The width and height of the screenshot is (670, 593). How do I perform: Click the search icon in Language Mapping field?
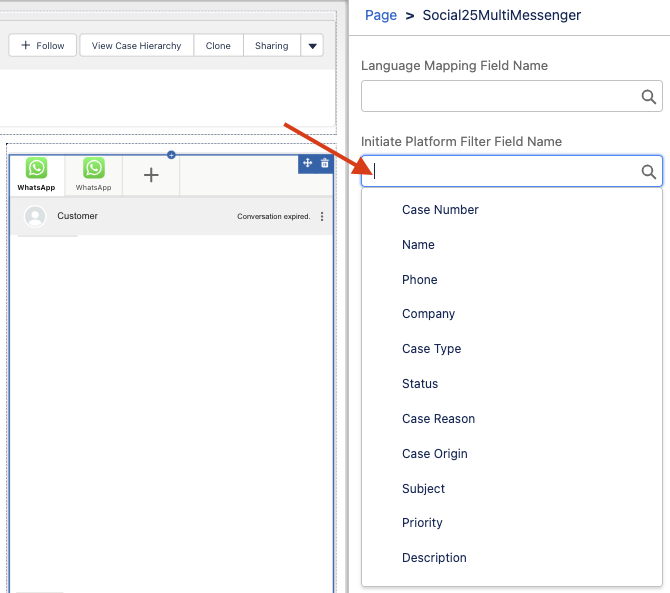pyautogui.click(x=649, y=97)
